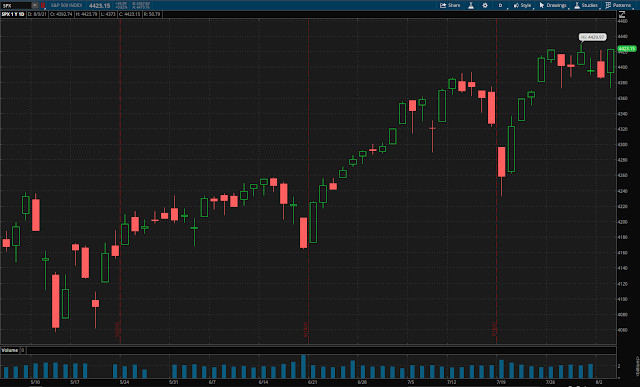Viewport: 640px width, 387px height.
Task: Expand the Studies dropdown menu
Action: (x=586, y=5)
